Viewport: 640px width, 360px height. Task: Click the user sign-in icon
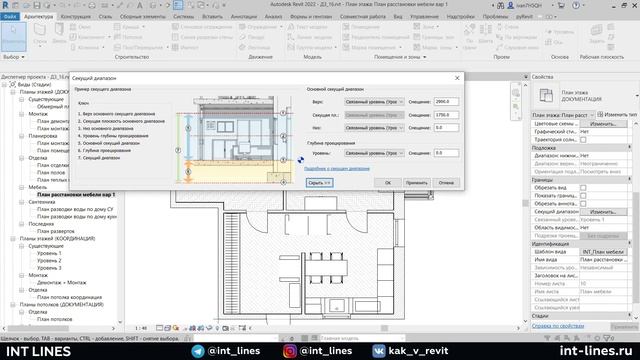[x=511, y=6]
